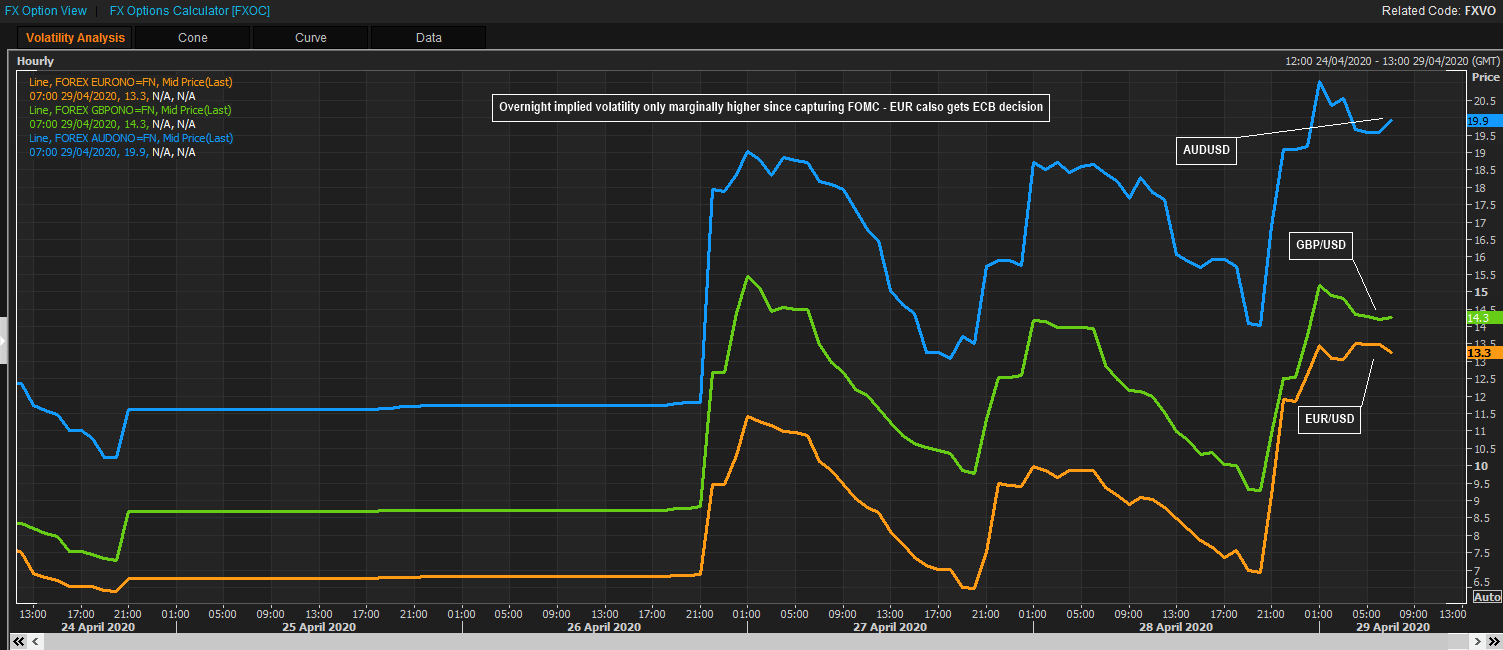Viewport: 1503px width, 650px height.
Task: Open the Hourly interval selector
Action: click(36, 61)
